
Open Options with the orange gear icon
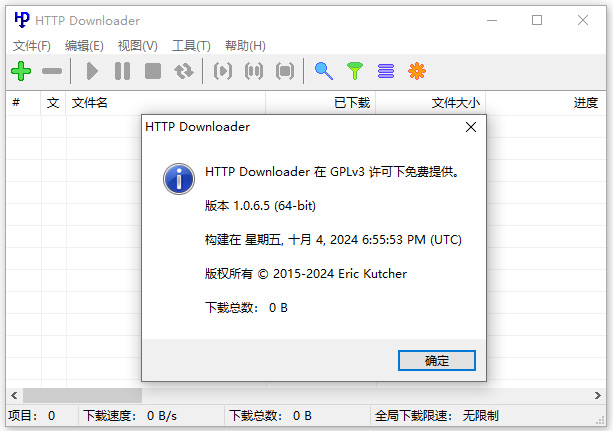pyautogui.click(x=417, y=71)
